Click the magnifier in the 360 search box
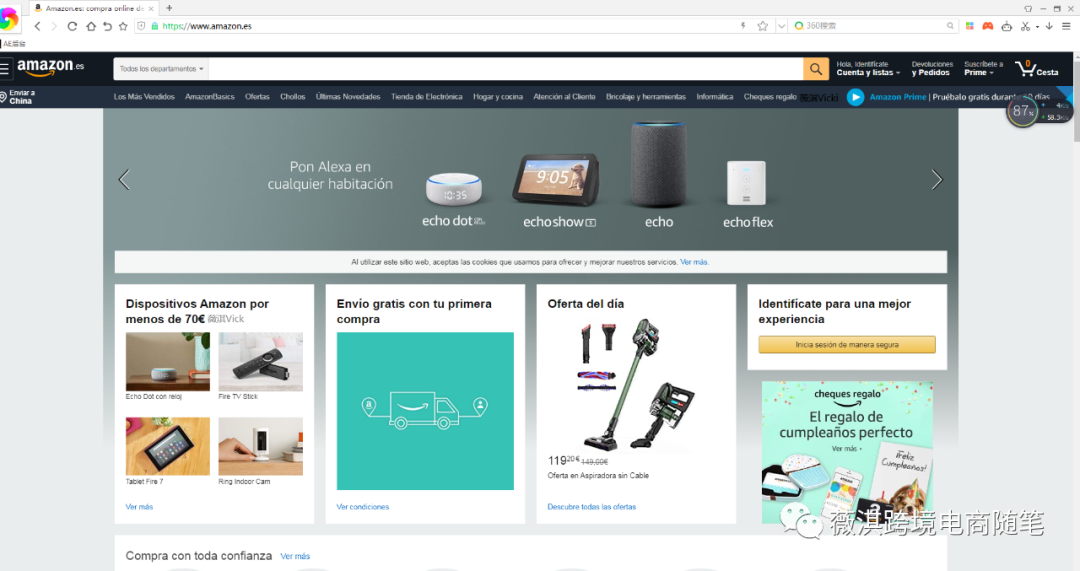 click(x=950, y=25)
